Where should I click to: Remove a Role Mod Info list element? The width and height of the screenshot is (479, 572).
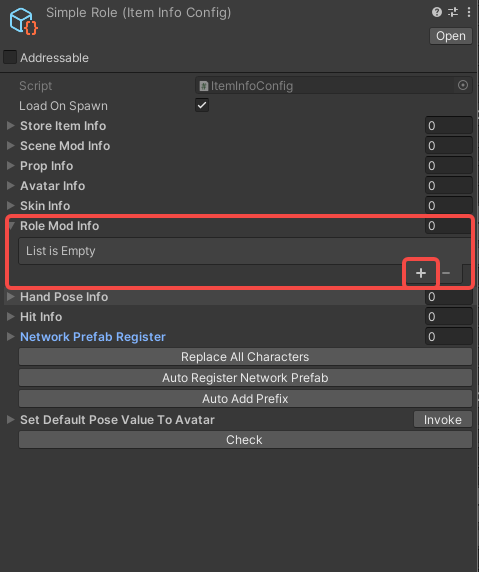click(446, 273)
